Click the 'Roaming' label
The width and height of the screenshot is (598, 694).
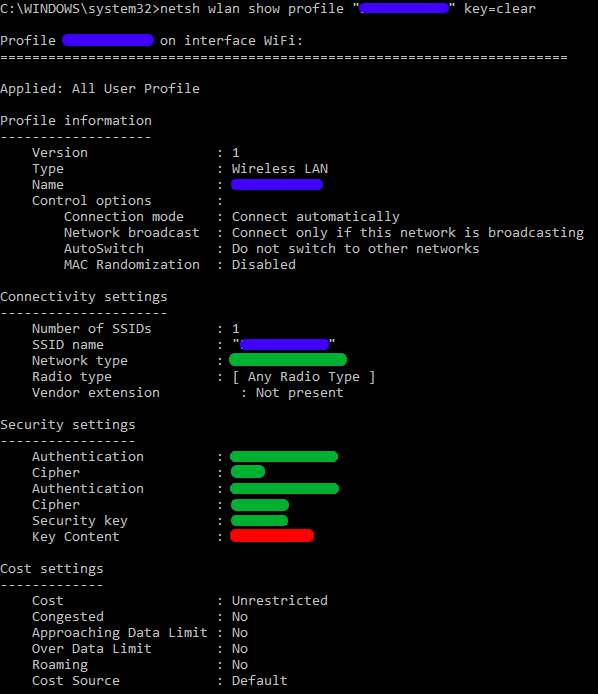pyautogui.click(x=60, y=665)
